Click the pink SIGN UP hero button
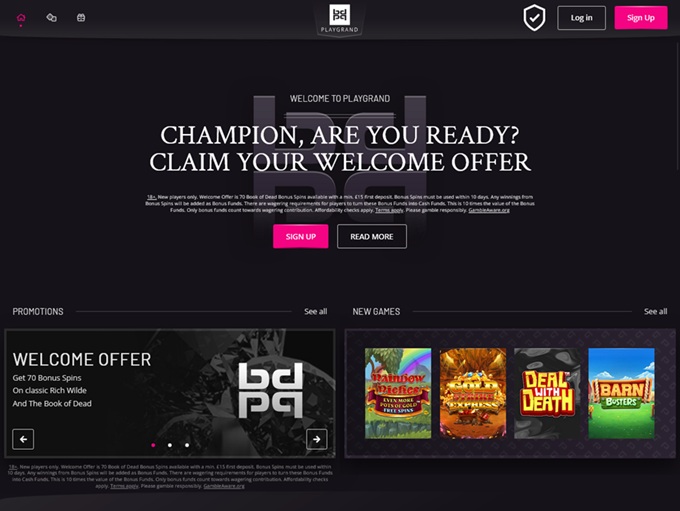Viewport: 680px width, 511px height. pos(301,236)
